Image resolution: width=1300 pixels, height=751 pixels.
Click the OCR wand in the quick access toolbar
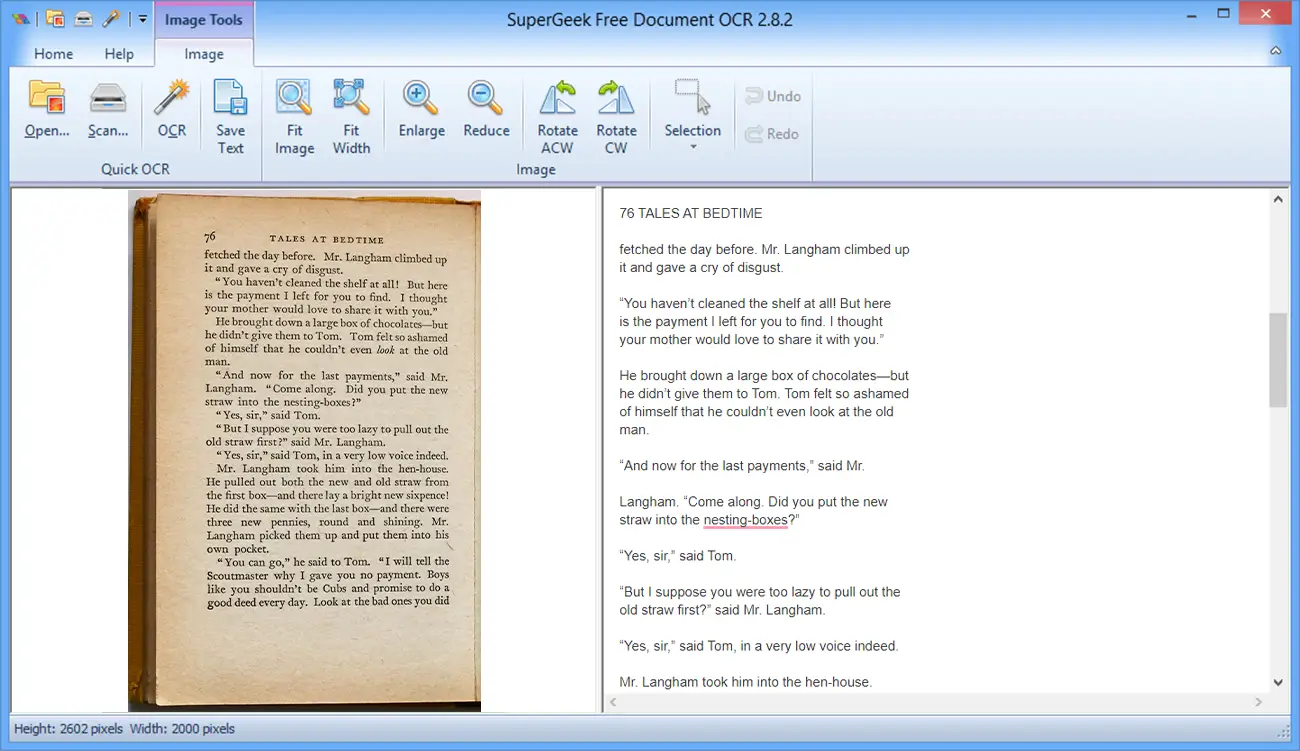(x=111, y=17)
